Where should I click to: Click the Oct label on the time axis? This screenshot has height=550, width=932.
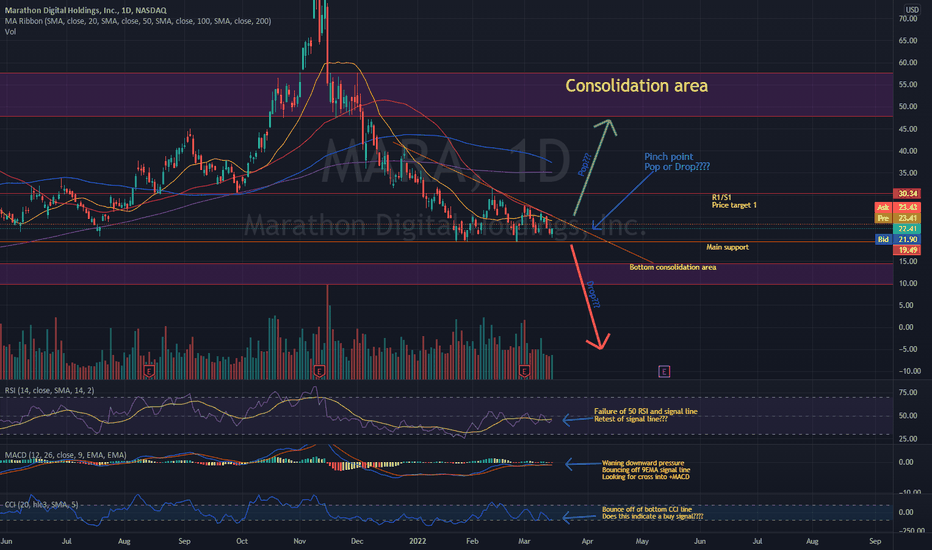[x=242, y=541]
